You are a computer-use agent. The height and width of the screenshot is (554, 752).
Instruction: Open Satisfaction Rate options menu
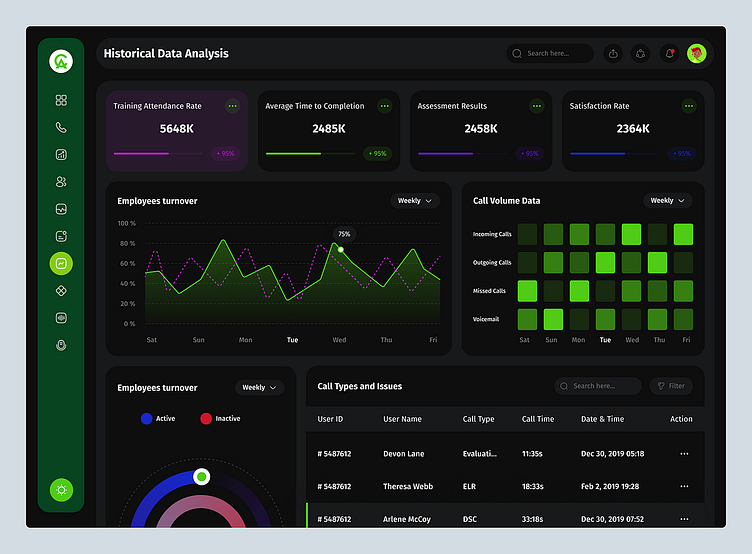(689, 106)
